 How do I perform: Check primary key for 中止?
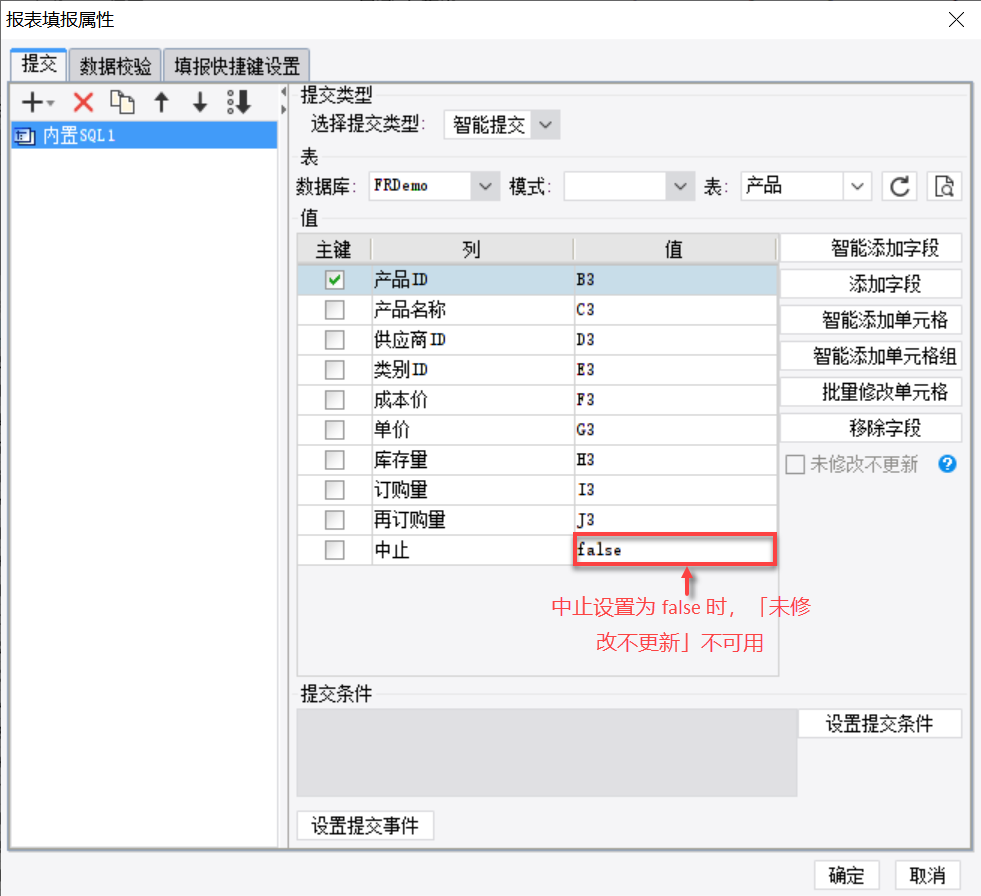point(335,550)
